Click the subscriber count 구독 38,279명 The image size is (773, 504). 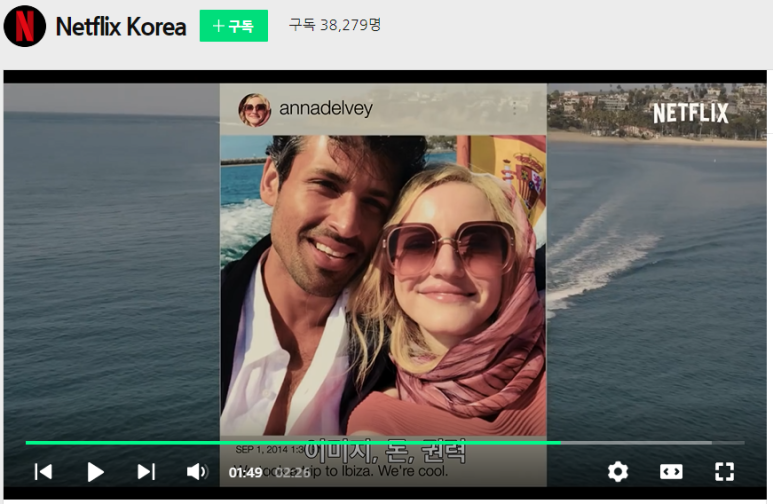click(335, 25)
